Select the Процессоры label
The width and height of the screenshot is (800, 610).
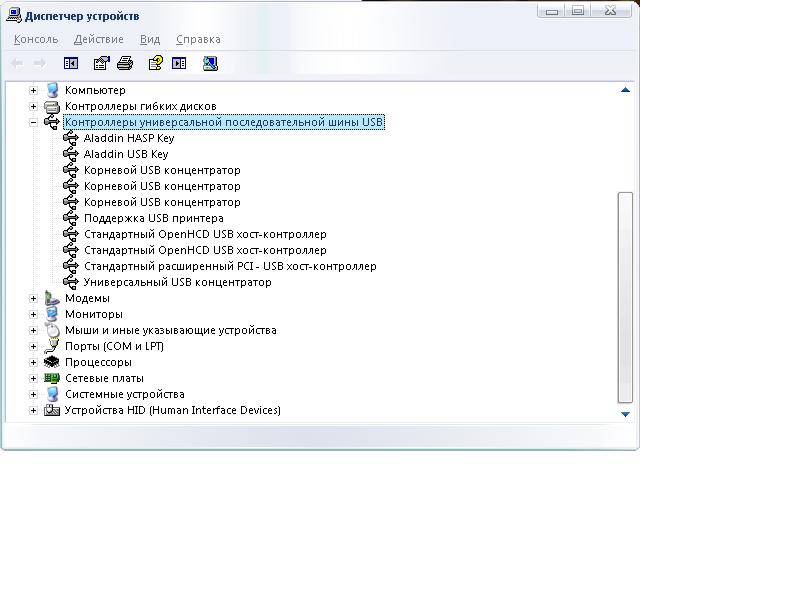[98, 362]
